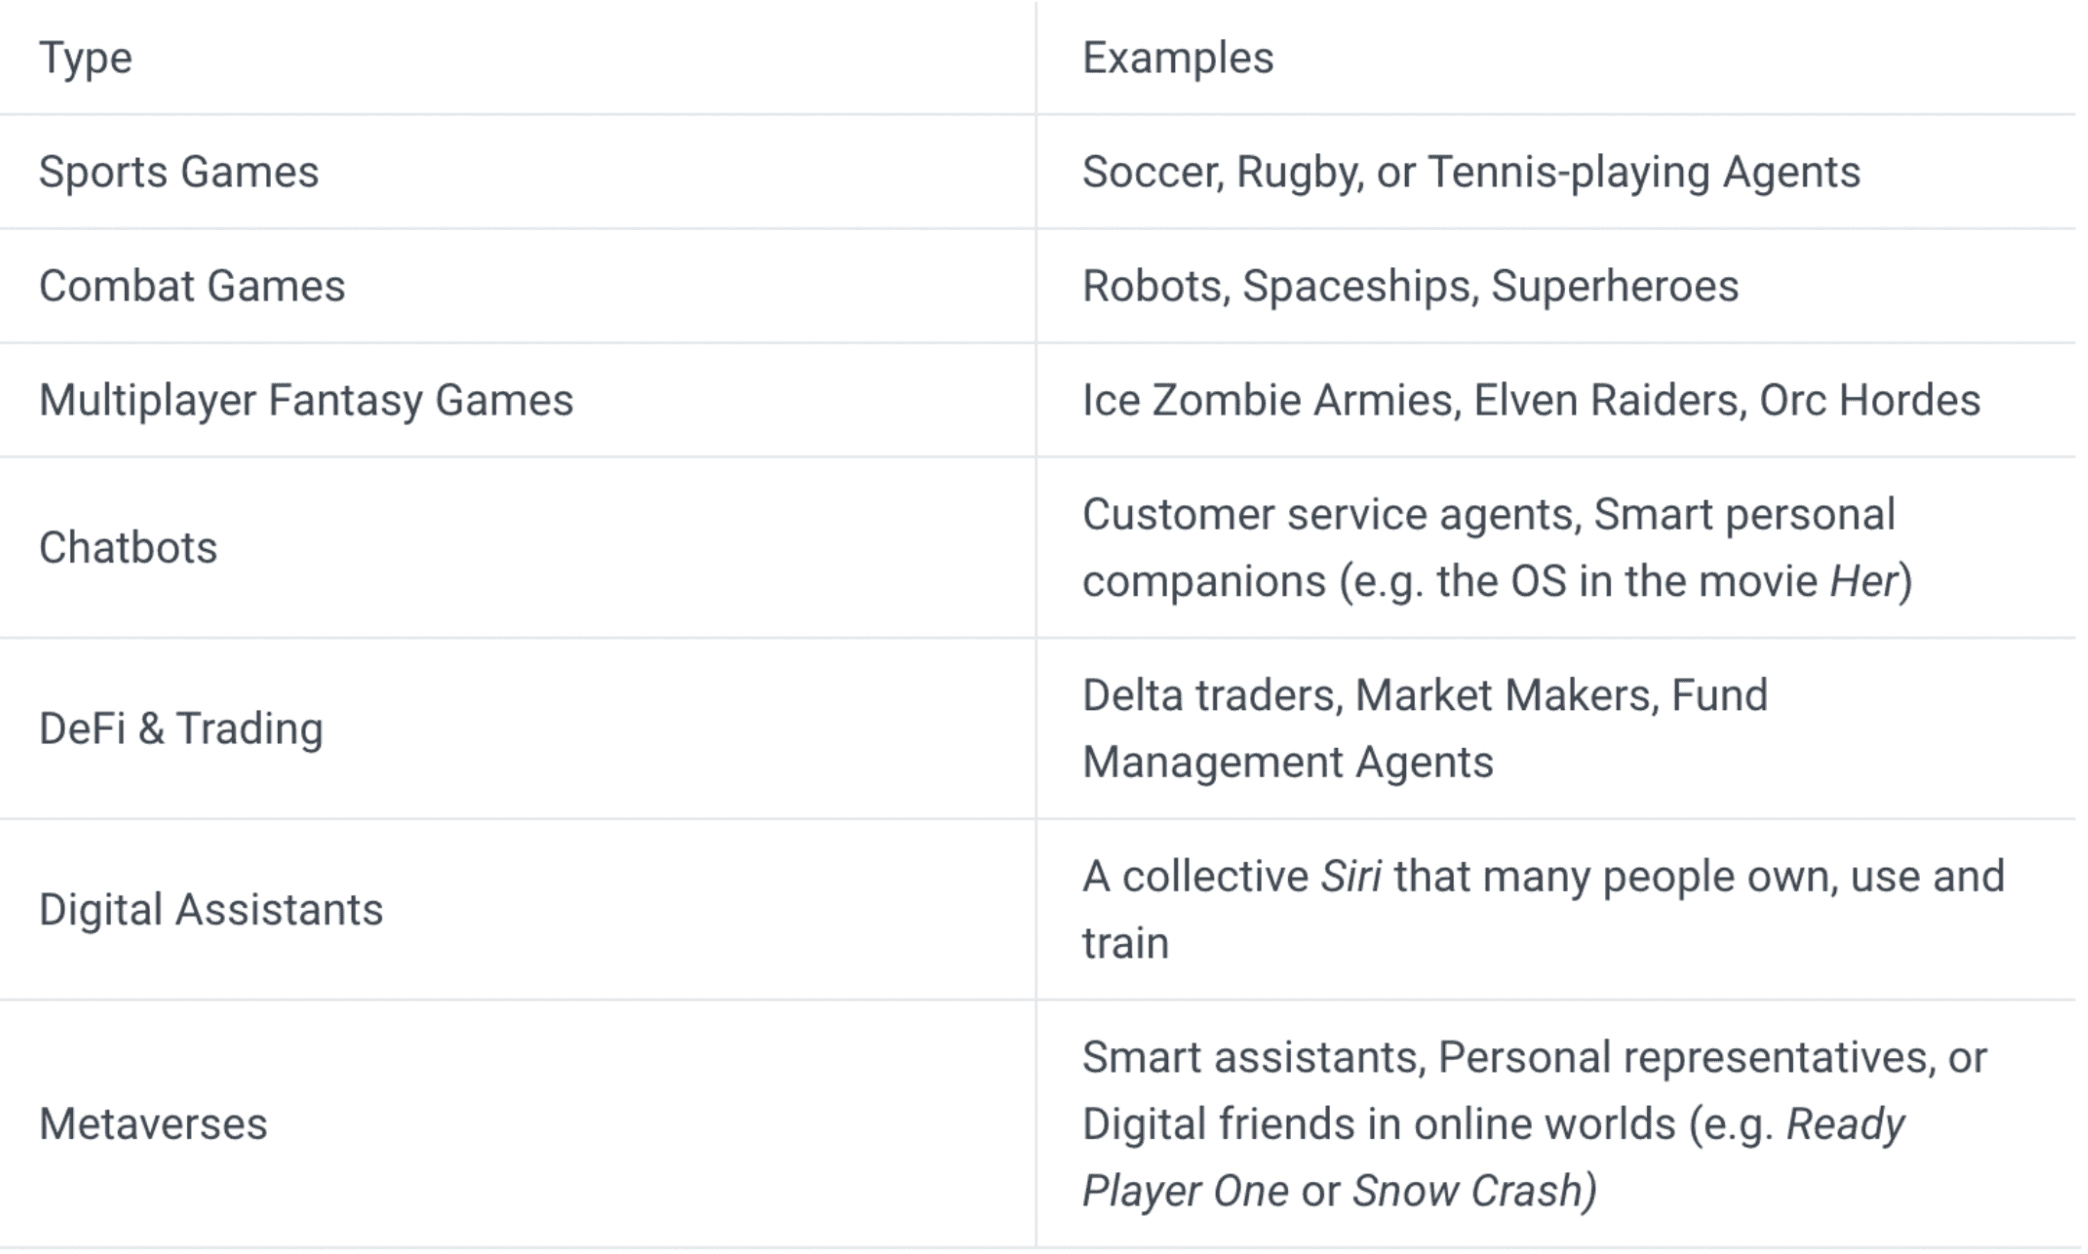Viewport: 2088px width, 1254px height.
Task: Click the italic Snow Crash title
Action: tap(1468, 1191)
